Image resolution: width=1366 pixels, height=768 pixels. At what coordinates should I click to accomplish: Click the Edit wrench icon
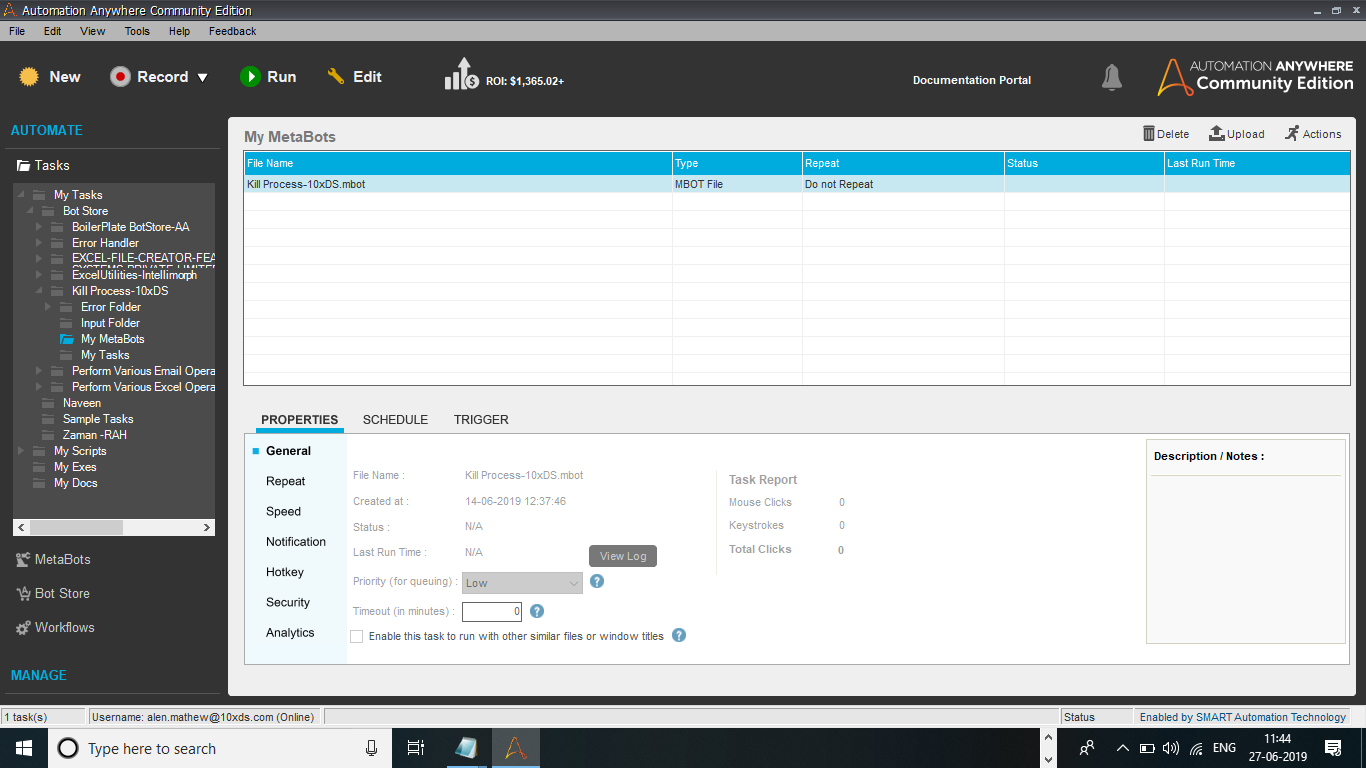click(336, 77)
